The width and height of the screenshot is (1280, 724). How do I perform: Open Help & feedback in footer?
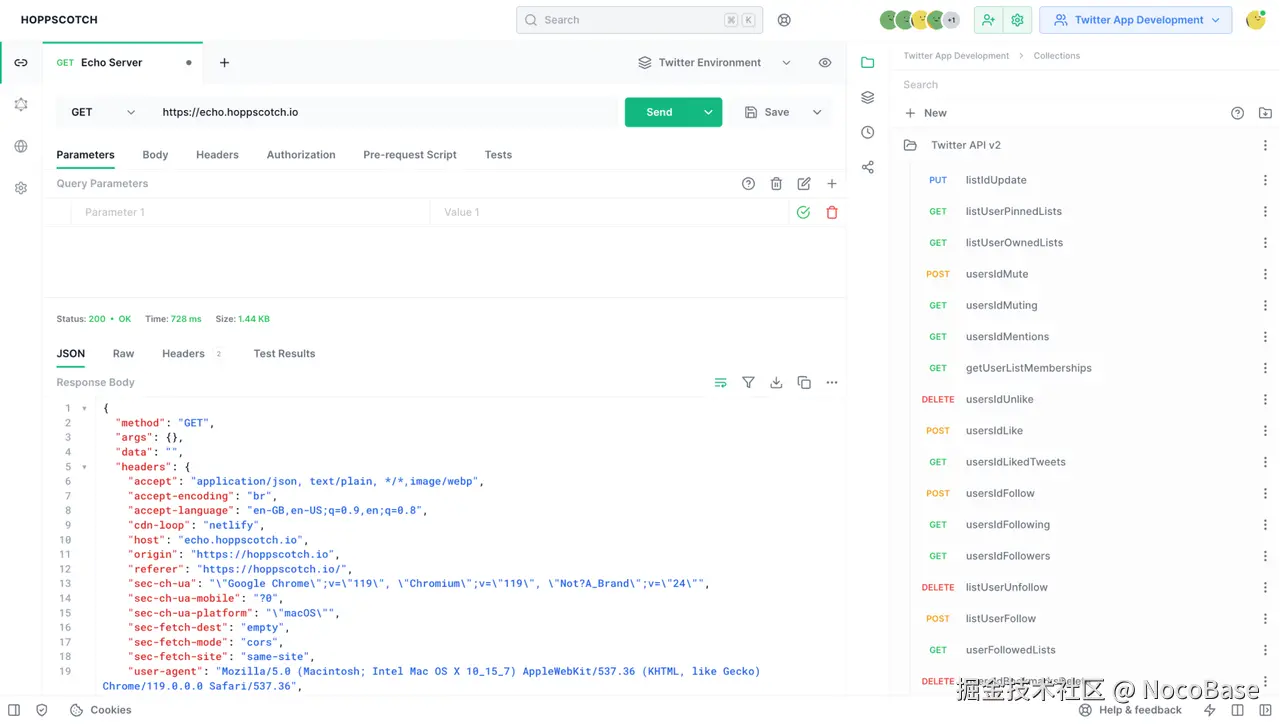[1130, 710]
